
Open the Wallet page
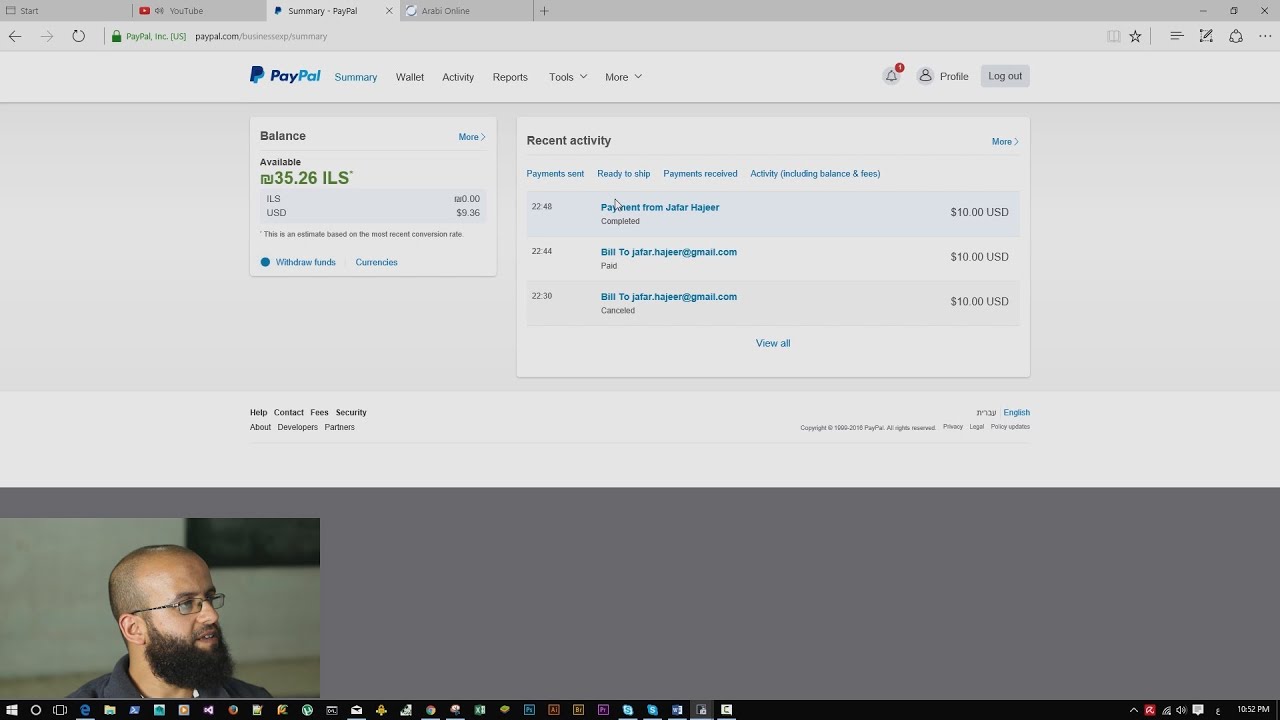point(410,77)
